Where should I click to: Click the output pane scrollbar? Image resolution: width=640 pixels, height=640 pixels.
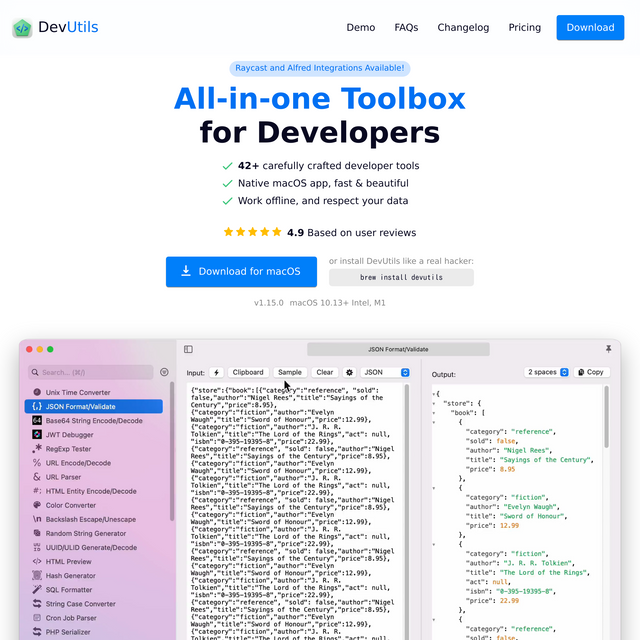(x=607, y=416)
